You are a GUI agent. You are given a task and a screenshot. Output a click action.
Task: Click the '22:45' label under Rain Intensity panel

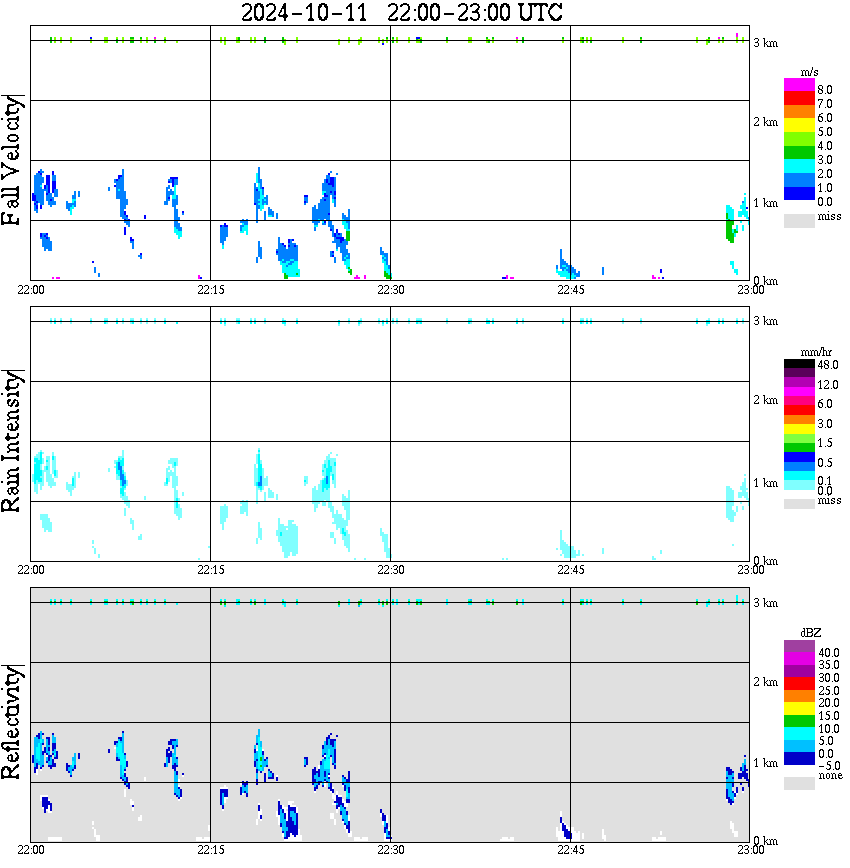pos(571,570)
